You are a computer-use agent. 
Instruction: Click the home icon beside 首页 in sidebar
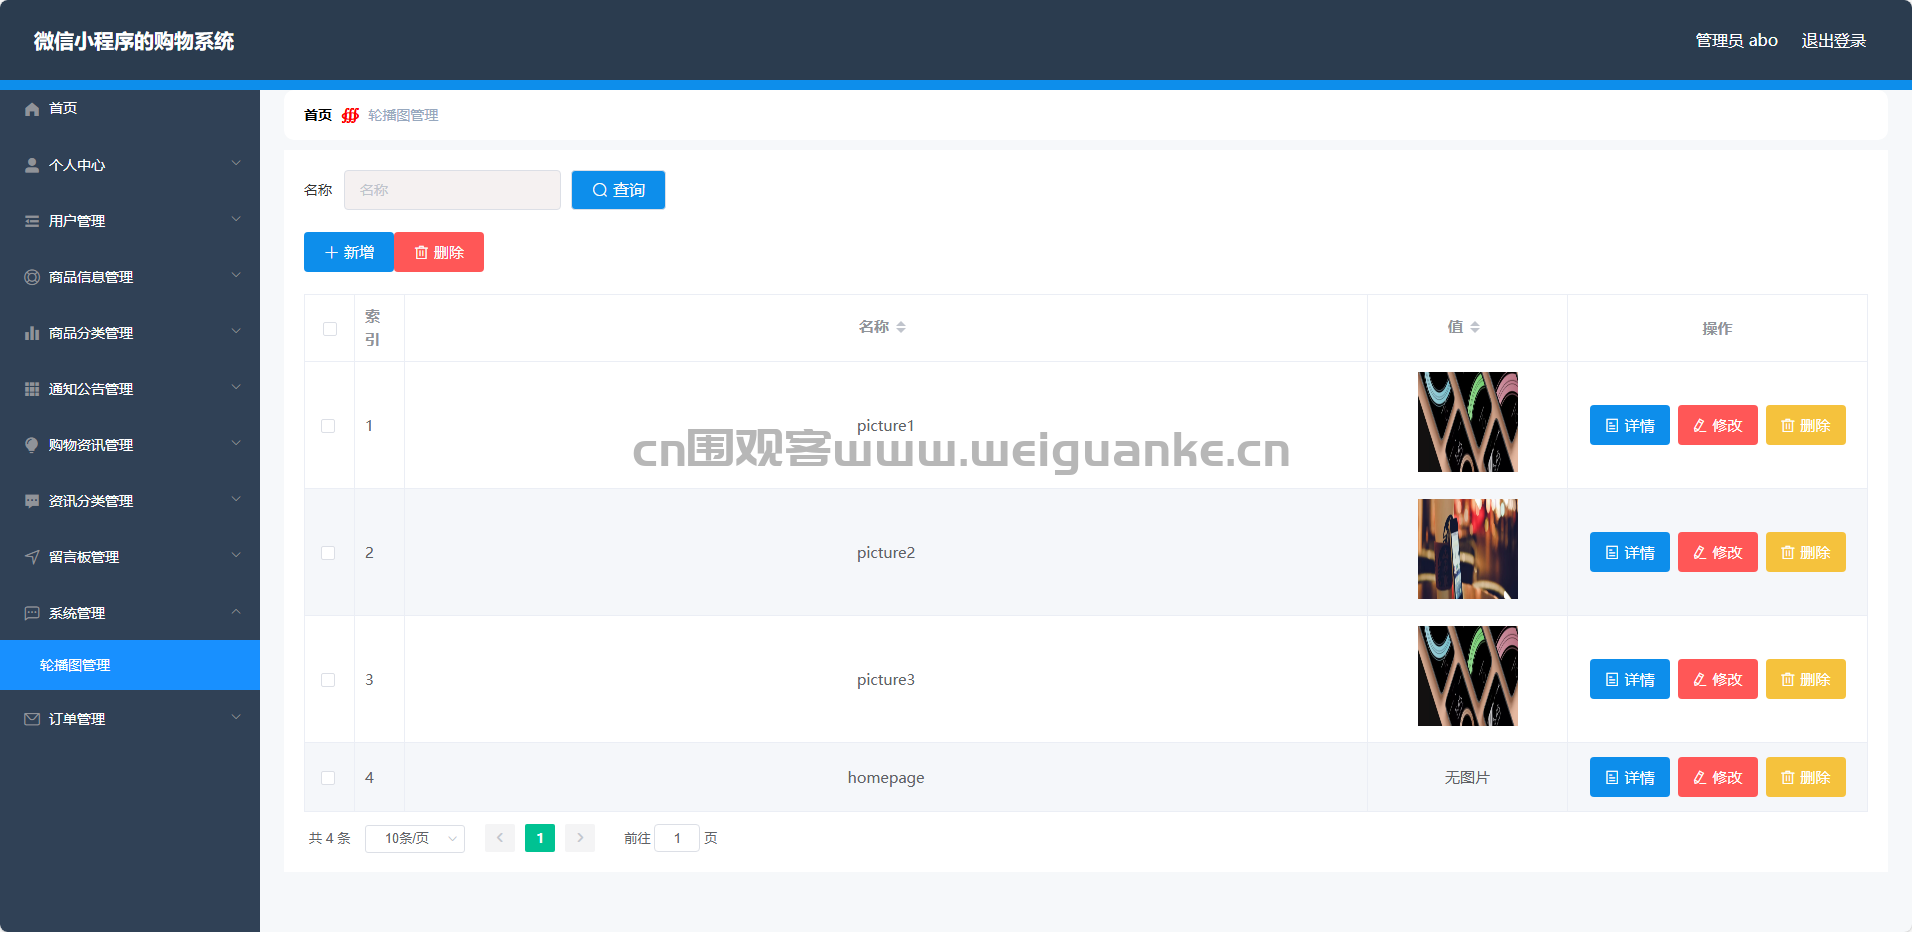32,109
